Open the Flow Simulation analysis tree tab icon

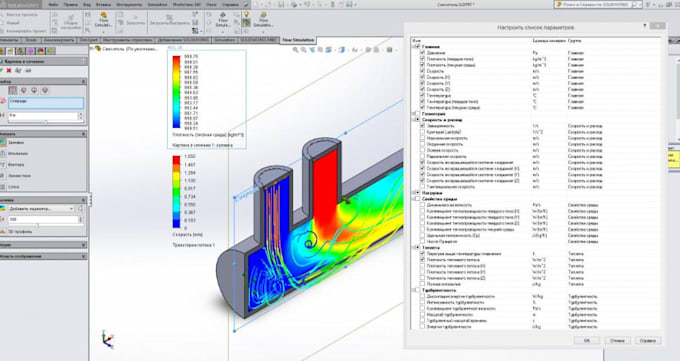(51, 51)
